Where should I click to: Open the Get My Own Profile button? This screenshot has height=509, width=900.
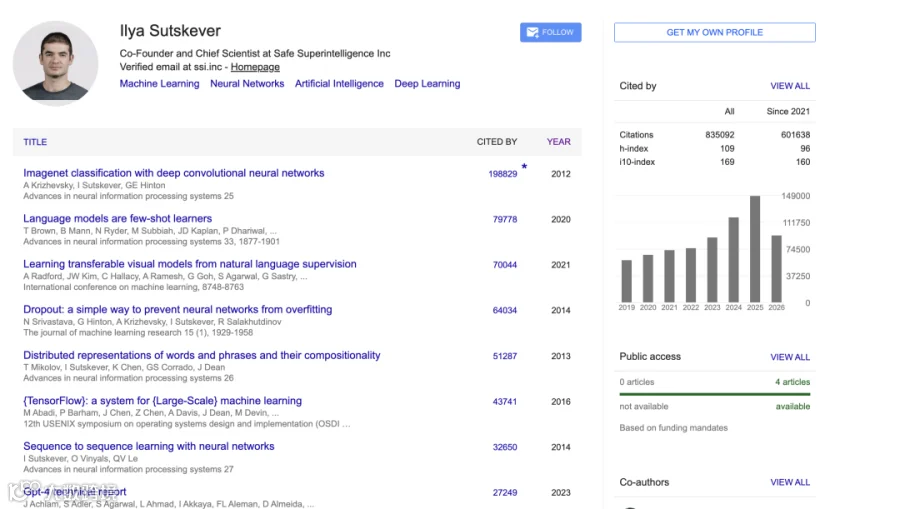coord(715,32)
